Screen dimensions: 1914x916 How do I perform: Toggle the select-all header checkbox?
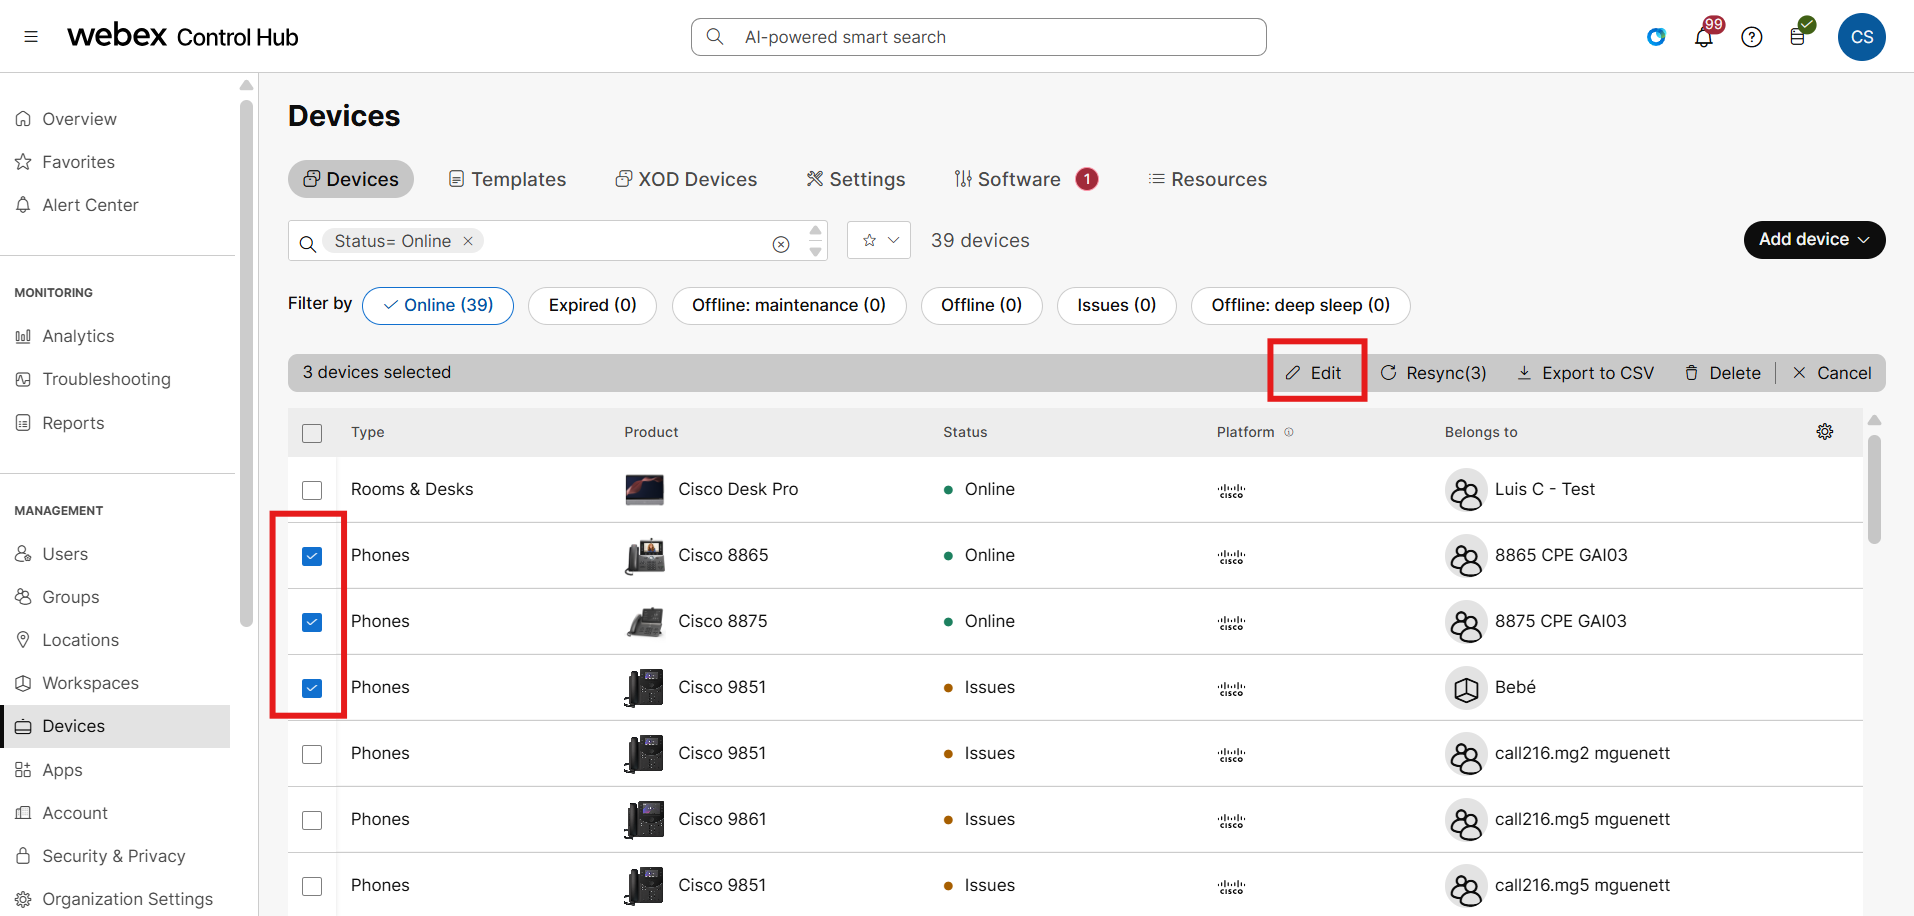click(x=312, y=433)
